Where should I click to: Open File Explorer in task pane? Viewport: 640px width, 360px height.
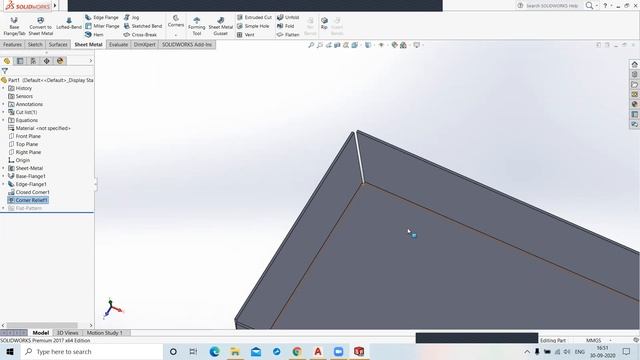(x=634, y=84)
